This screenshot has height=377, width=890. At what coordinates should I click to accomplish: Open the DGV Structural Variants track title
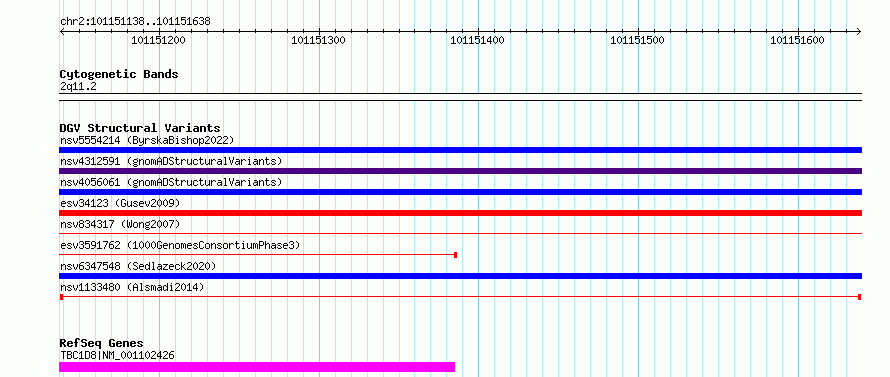pos(140,128)
